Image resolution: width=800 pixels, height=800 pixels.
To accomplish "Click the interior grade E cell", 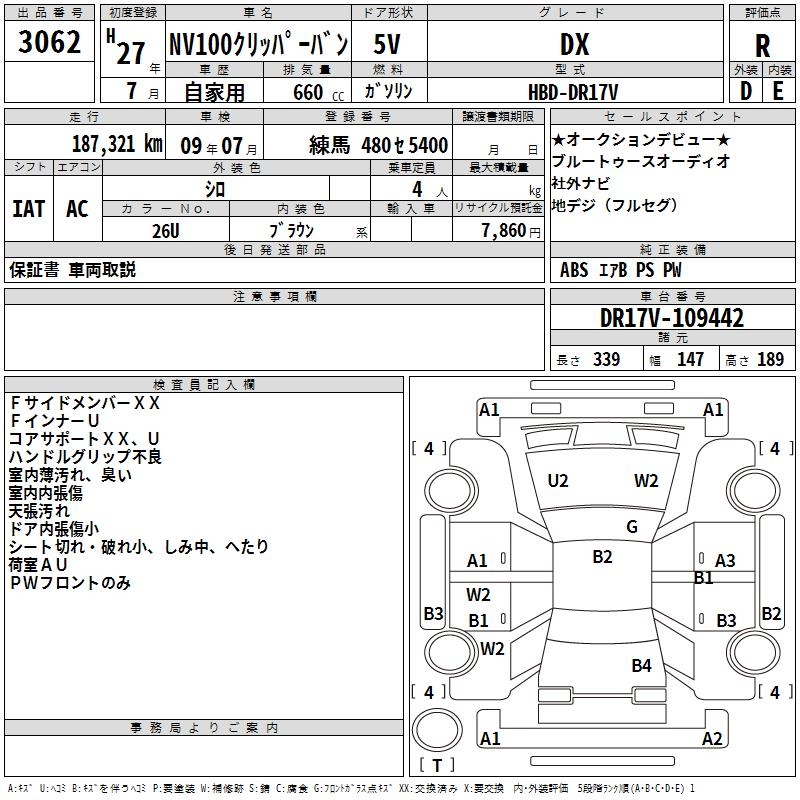I will (778, 91).
